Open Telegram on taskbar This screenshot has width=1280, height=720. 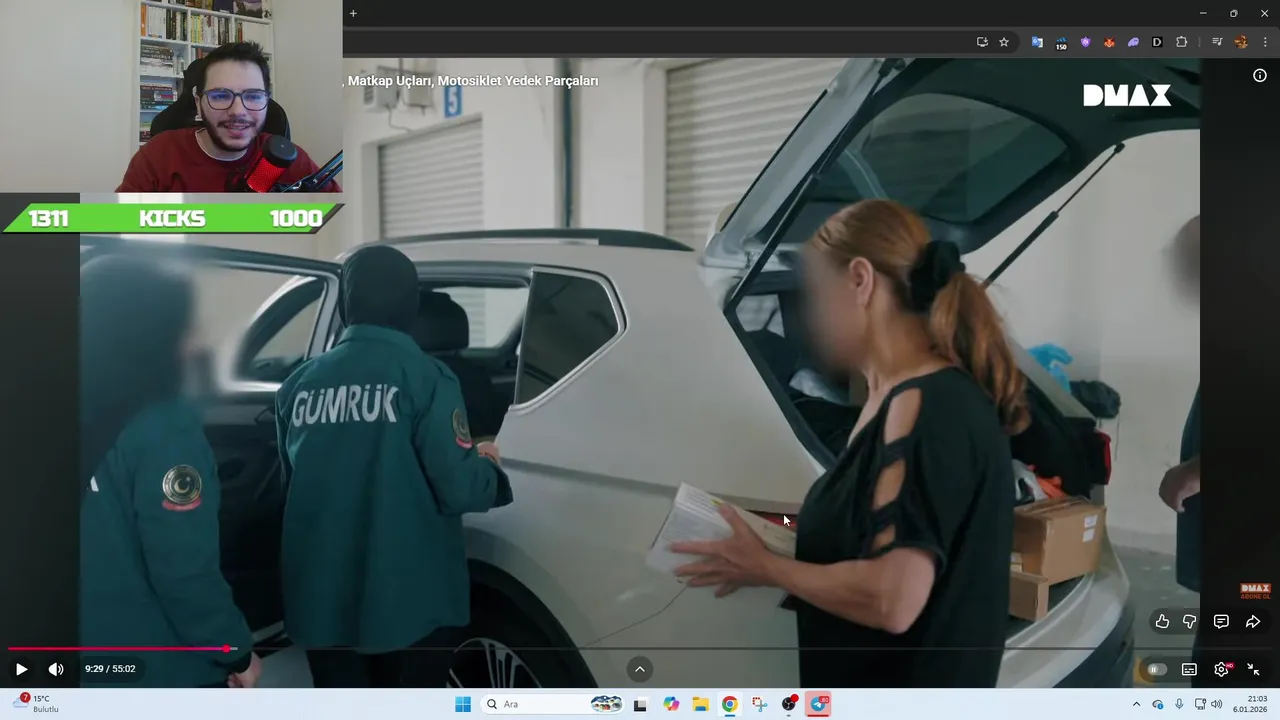click(x=819, y=704)
